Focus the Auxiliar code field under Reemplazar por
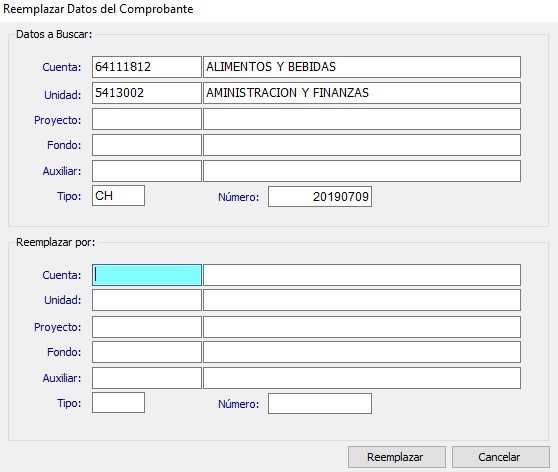Viewport: 558px width, 472px height. [147, 378]
